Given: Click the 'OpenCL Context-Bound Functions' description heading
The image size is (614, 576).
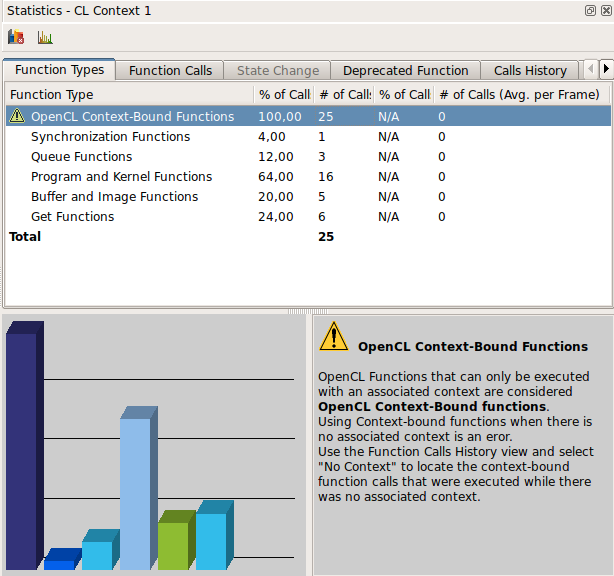Looking at the screenshot, I should (x=473, y=347).
